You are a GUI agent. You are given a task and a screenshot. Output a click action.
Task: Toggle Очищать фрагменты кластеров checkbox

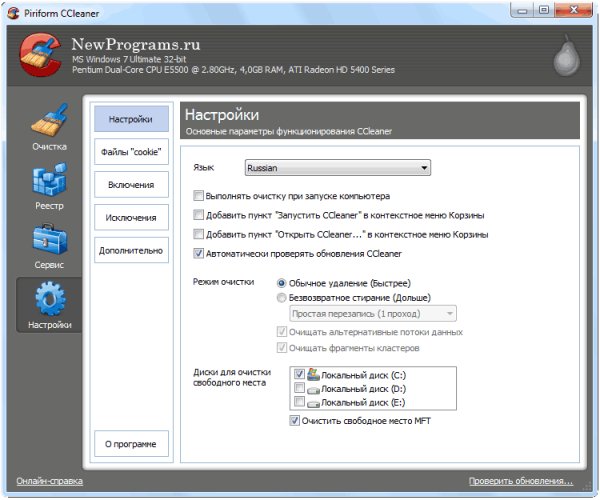(282, 348)
